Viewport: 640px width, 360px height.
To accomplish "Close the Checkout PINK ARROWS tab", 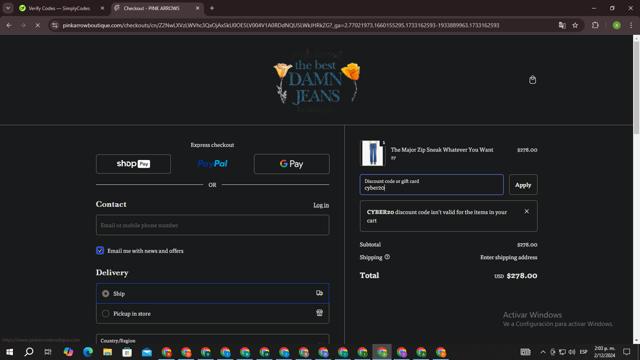I will [x=198, y=8].
